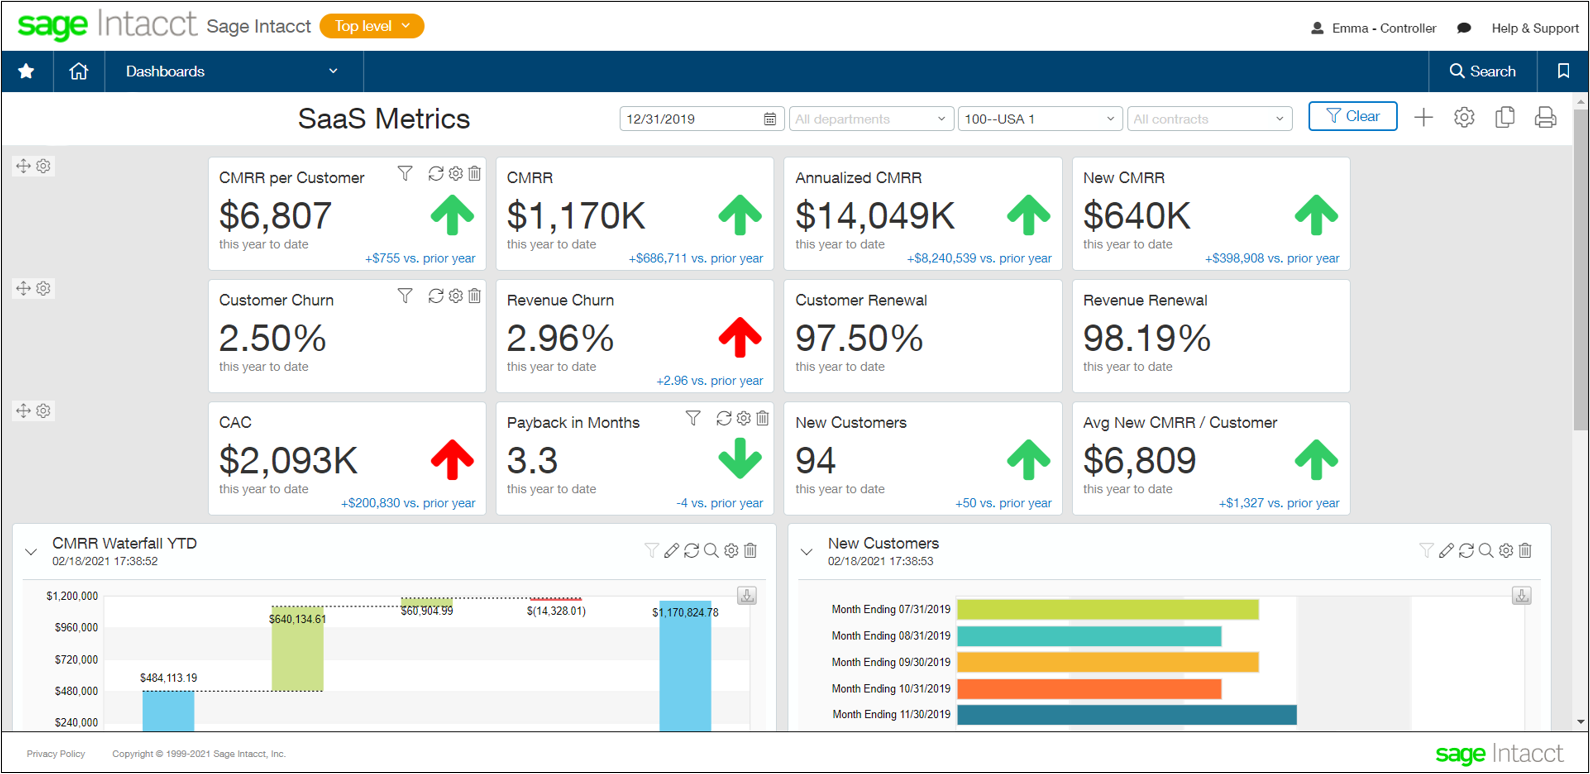The image size is (1590, 774).
Task: Delete the CMRR per Customer card
Action: 474,173
